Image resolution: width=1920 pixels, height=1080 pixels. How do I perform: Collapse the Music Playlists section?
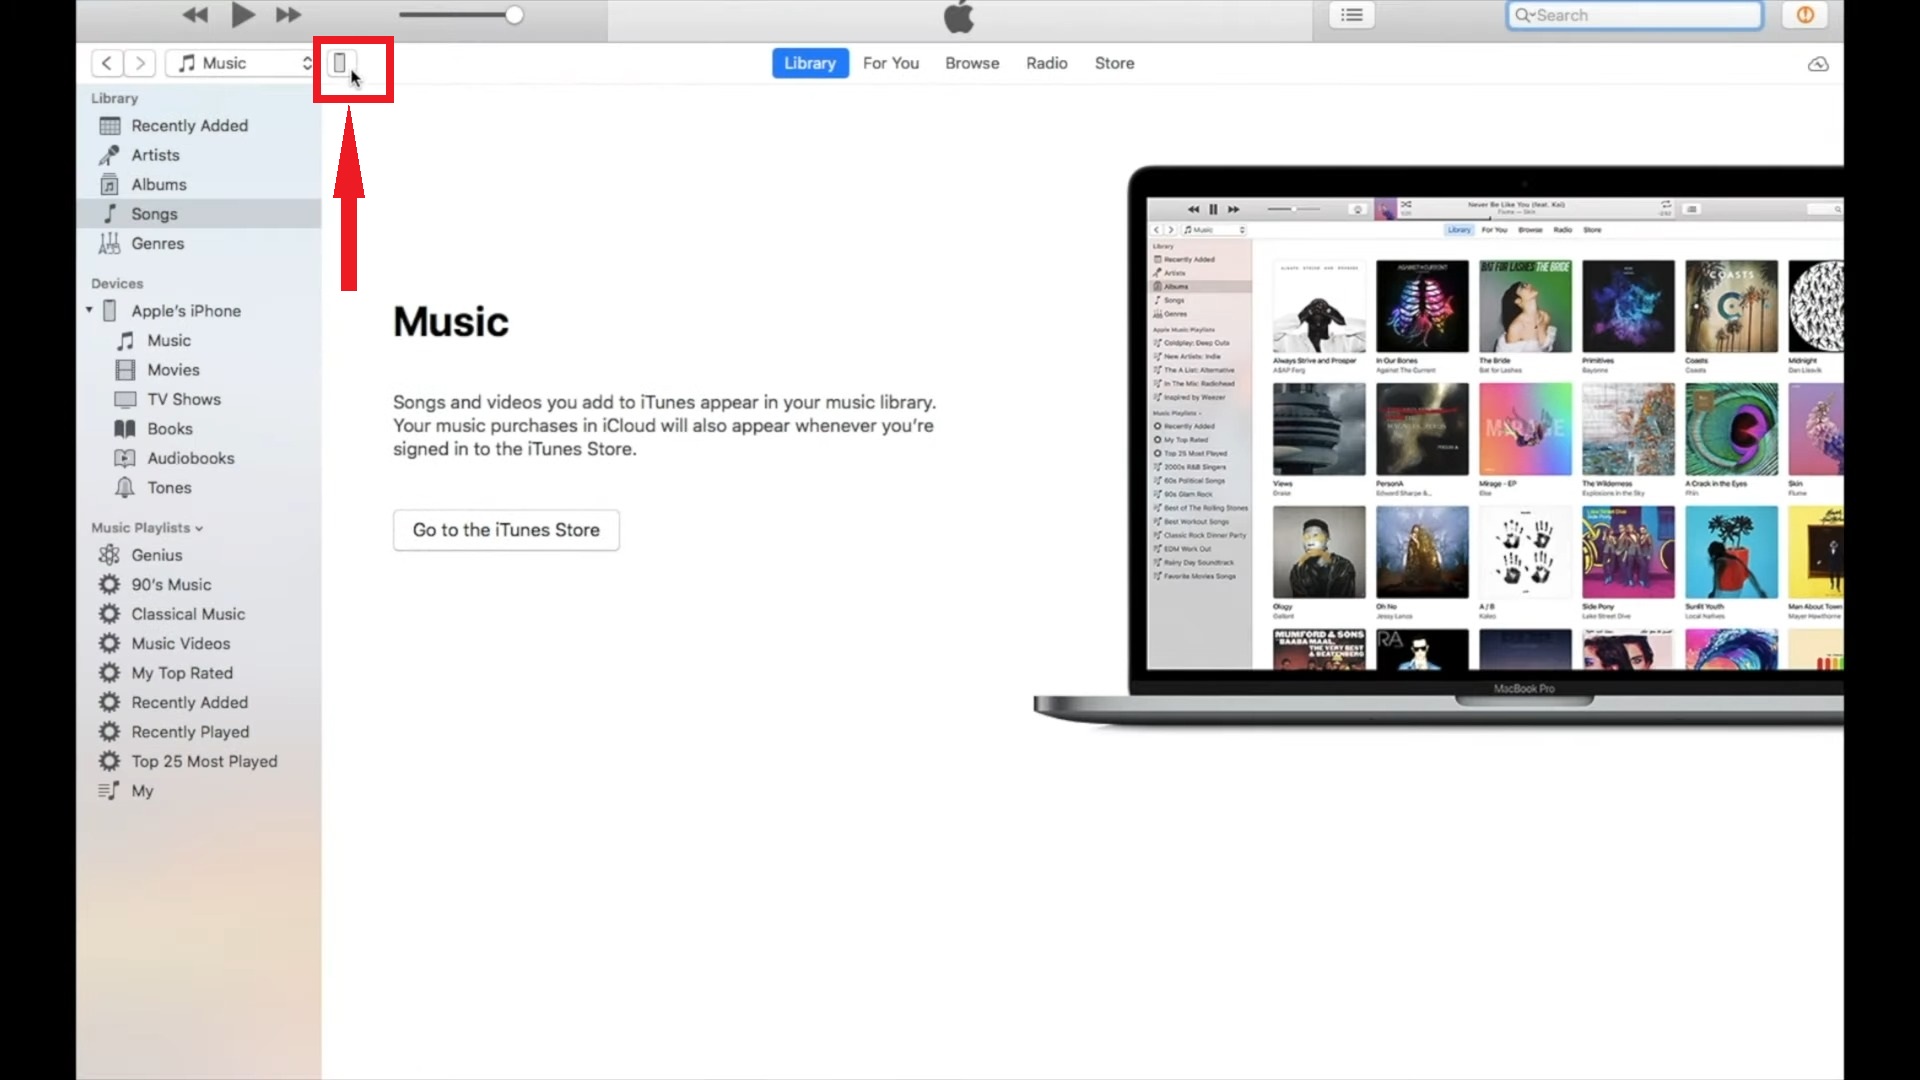coord(199,528)
